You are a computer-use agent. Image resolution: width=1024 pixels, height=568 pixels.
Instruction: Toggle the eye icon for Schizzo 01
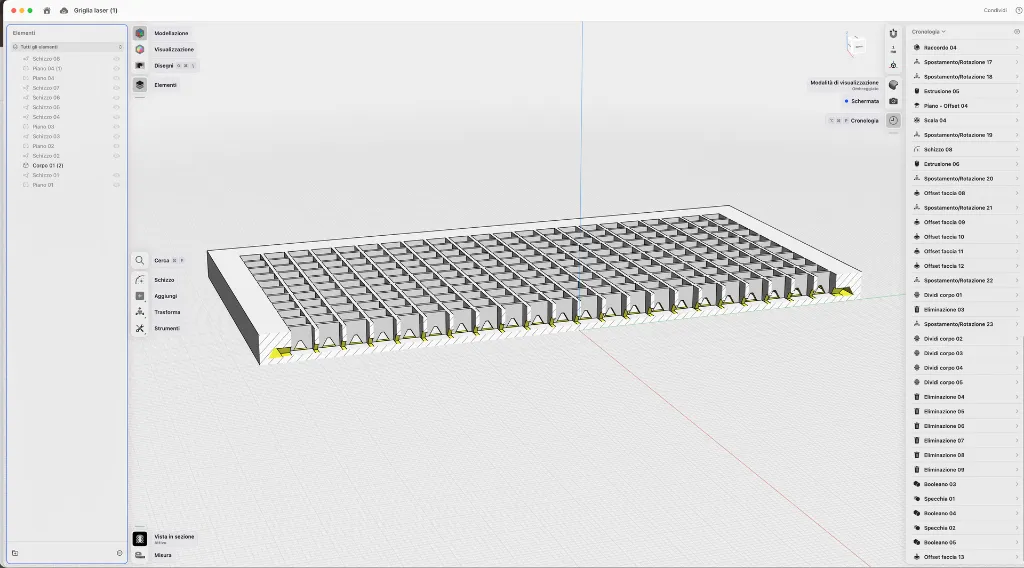(116, 175)
